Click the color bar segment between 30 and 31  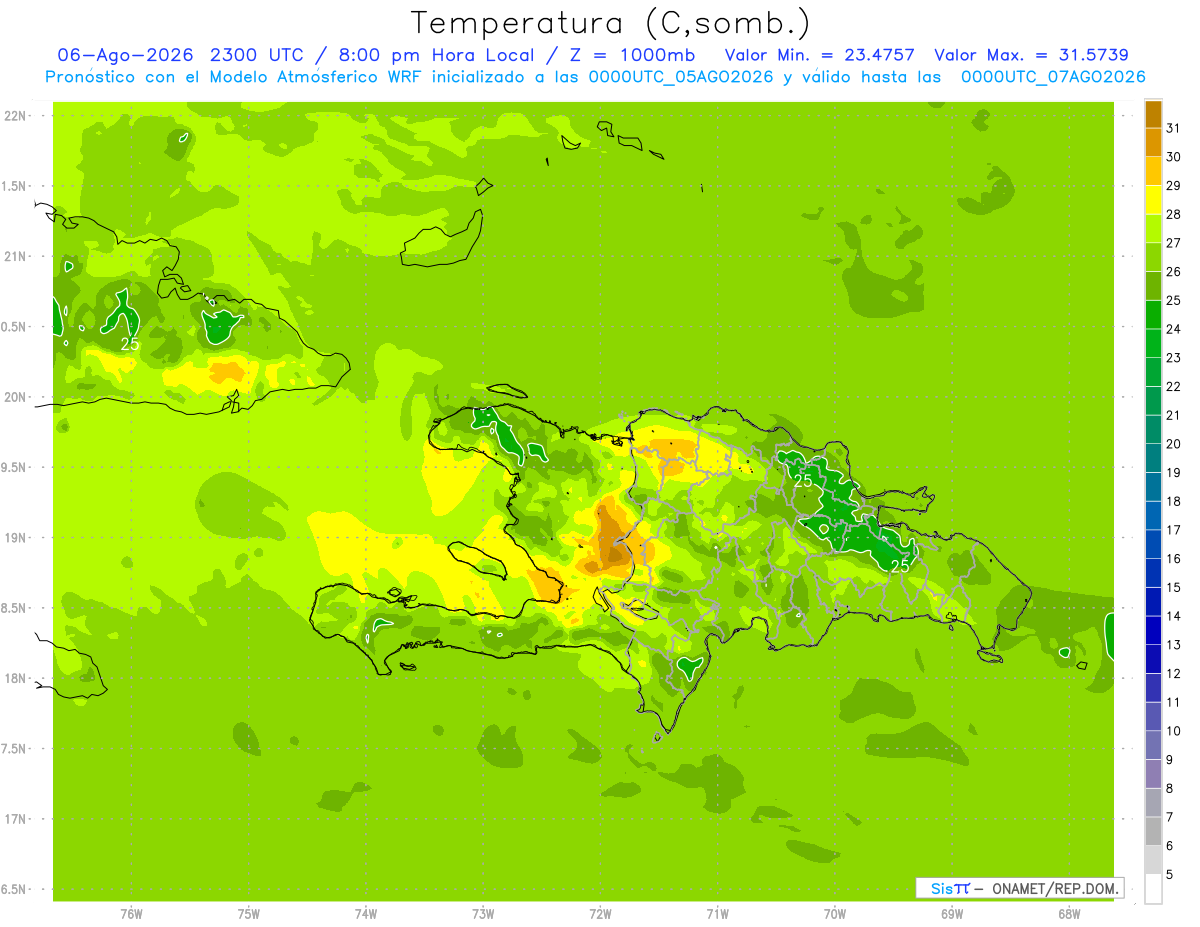click(1153, 142)
